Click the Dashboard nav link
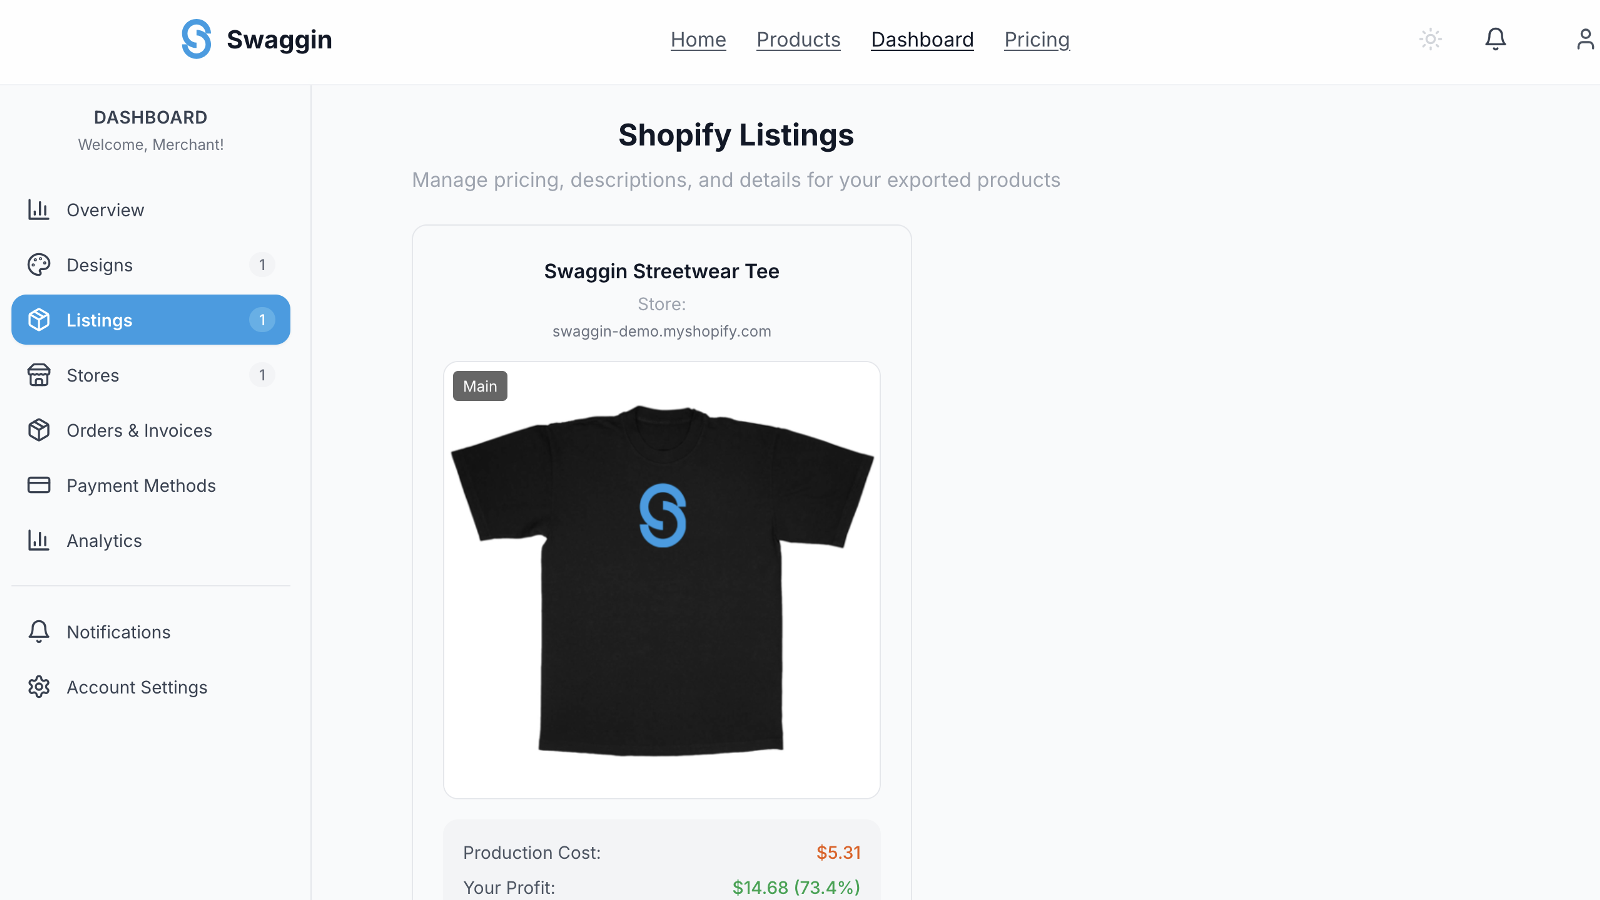1600x900 pixels. tap(922, 40)
